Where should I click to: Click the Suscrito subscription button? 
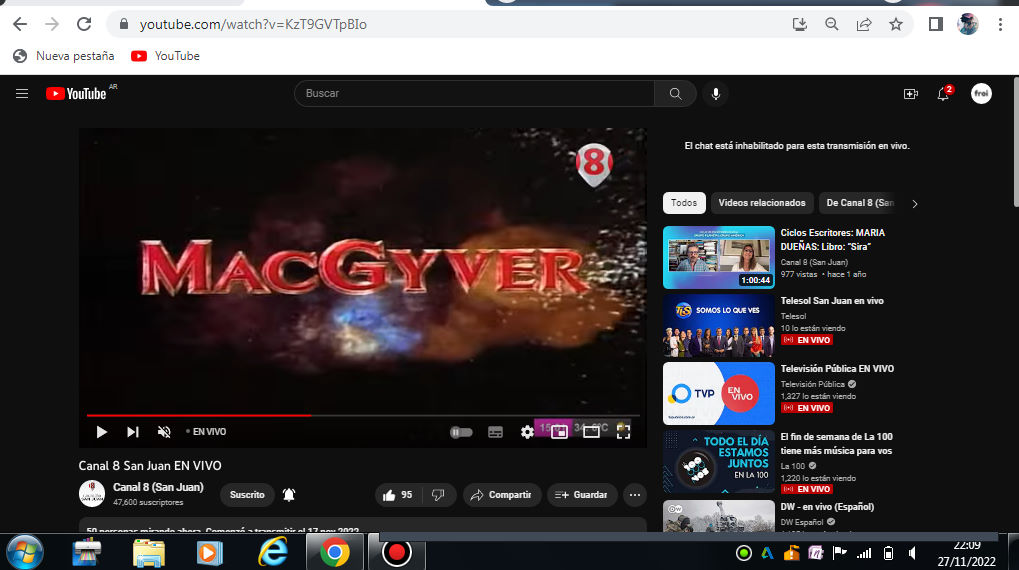click(247, 495)
